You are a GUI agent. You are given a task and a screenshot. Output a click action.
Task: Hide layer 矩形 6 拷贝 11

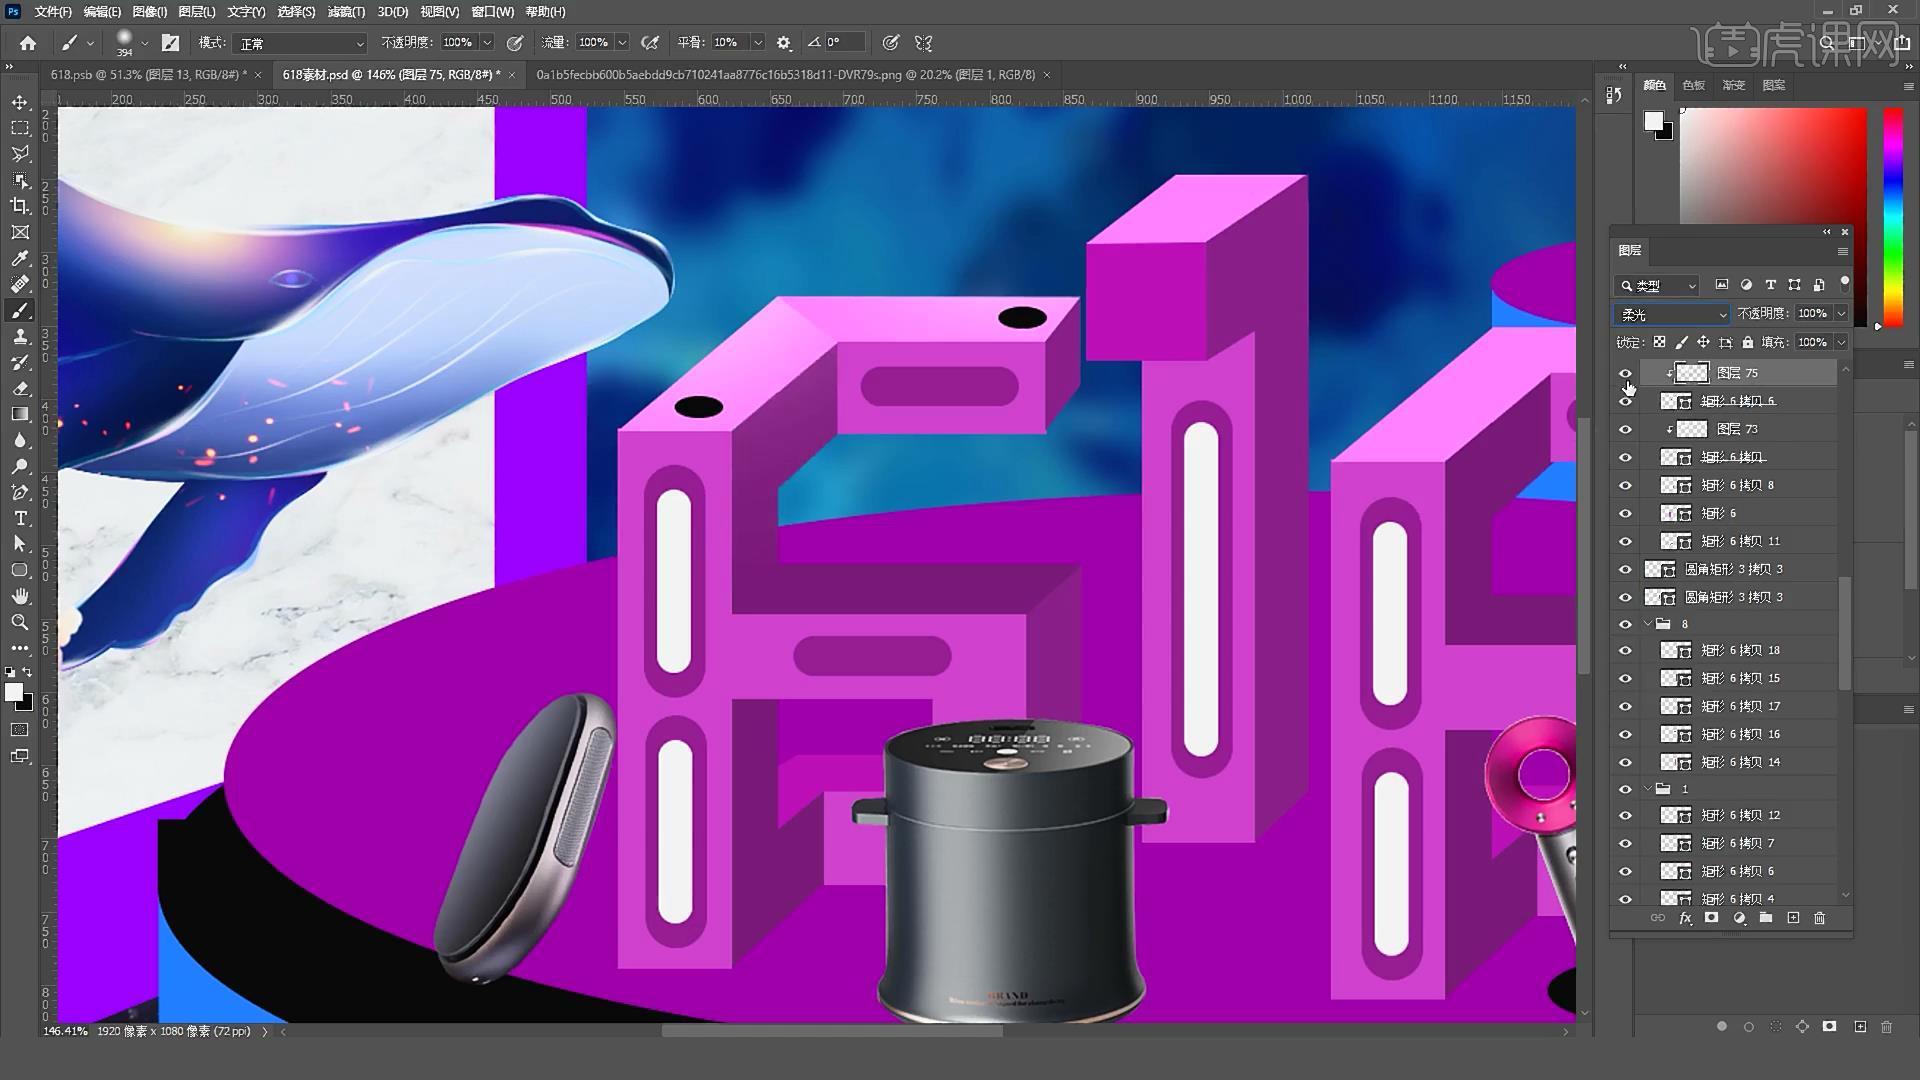[1625, 541]
